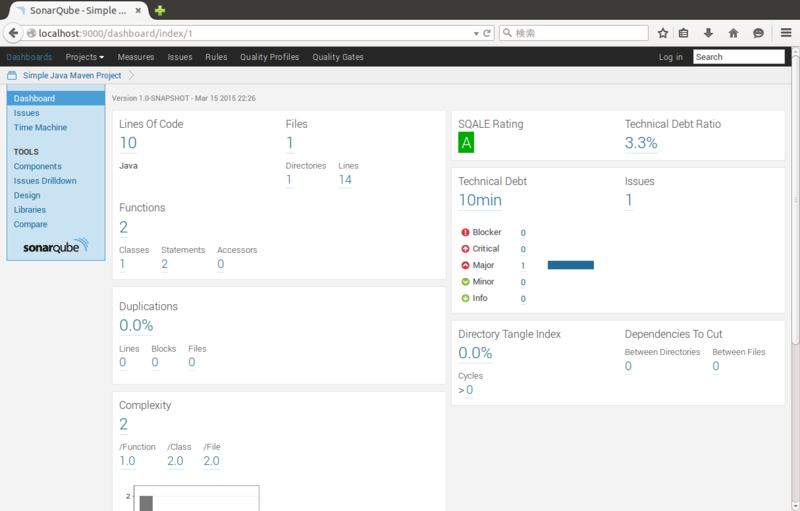This screenshot has width=800, height=511.
Task: Click the Critical severity icon
Action: point(465,249)
